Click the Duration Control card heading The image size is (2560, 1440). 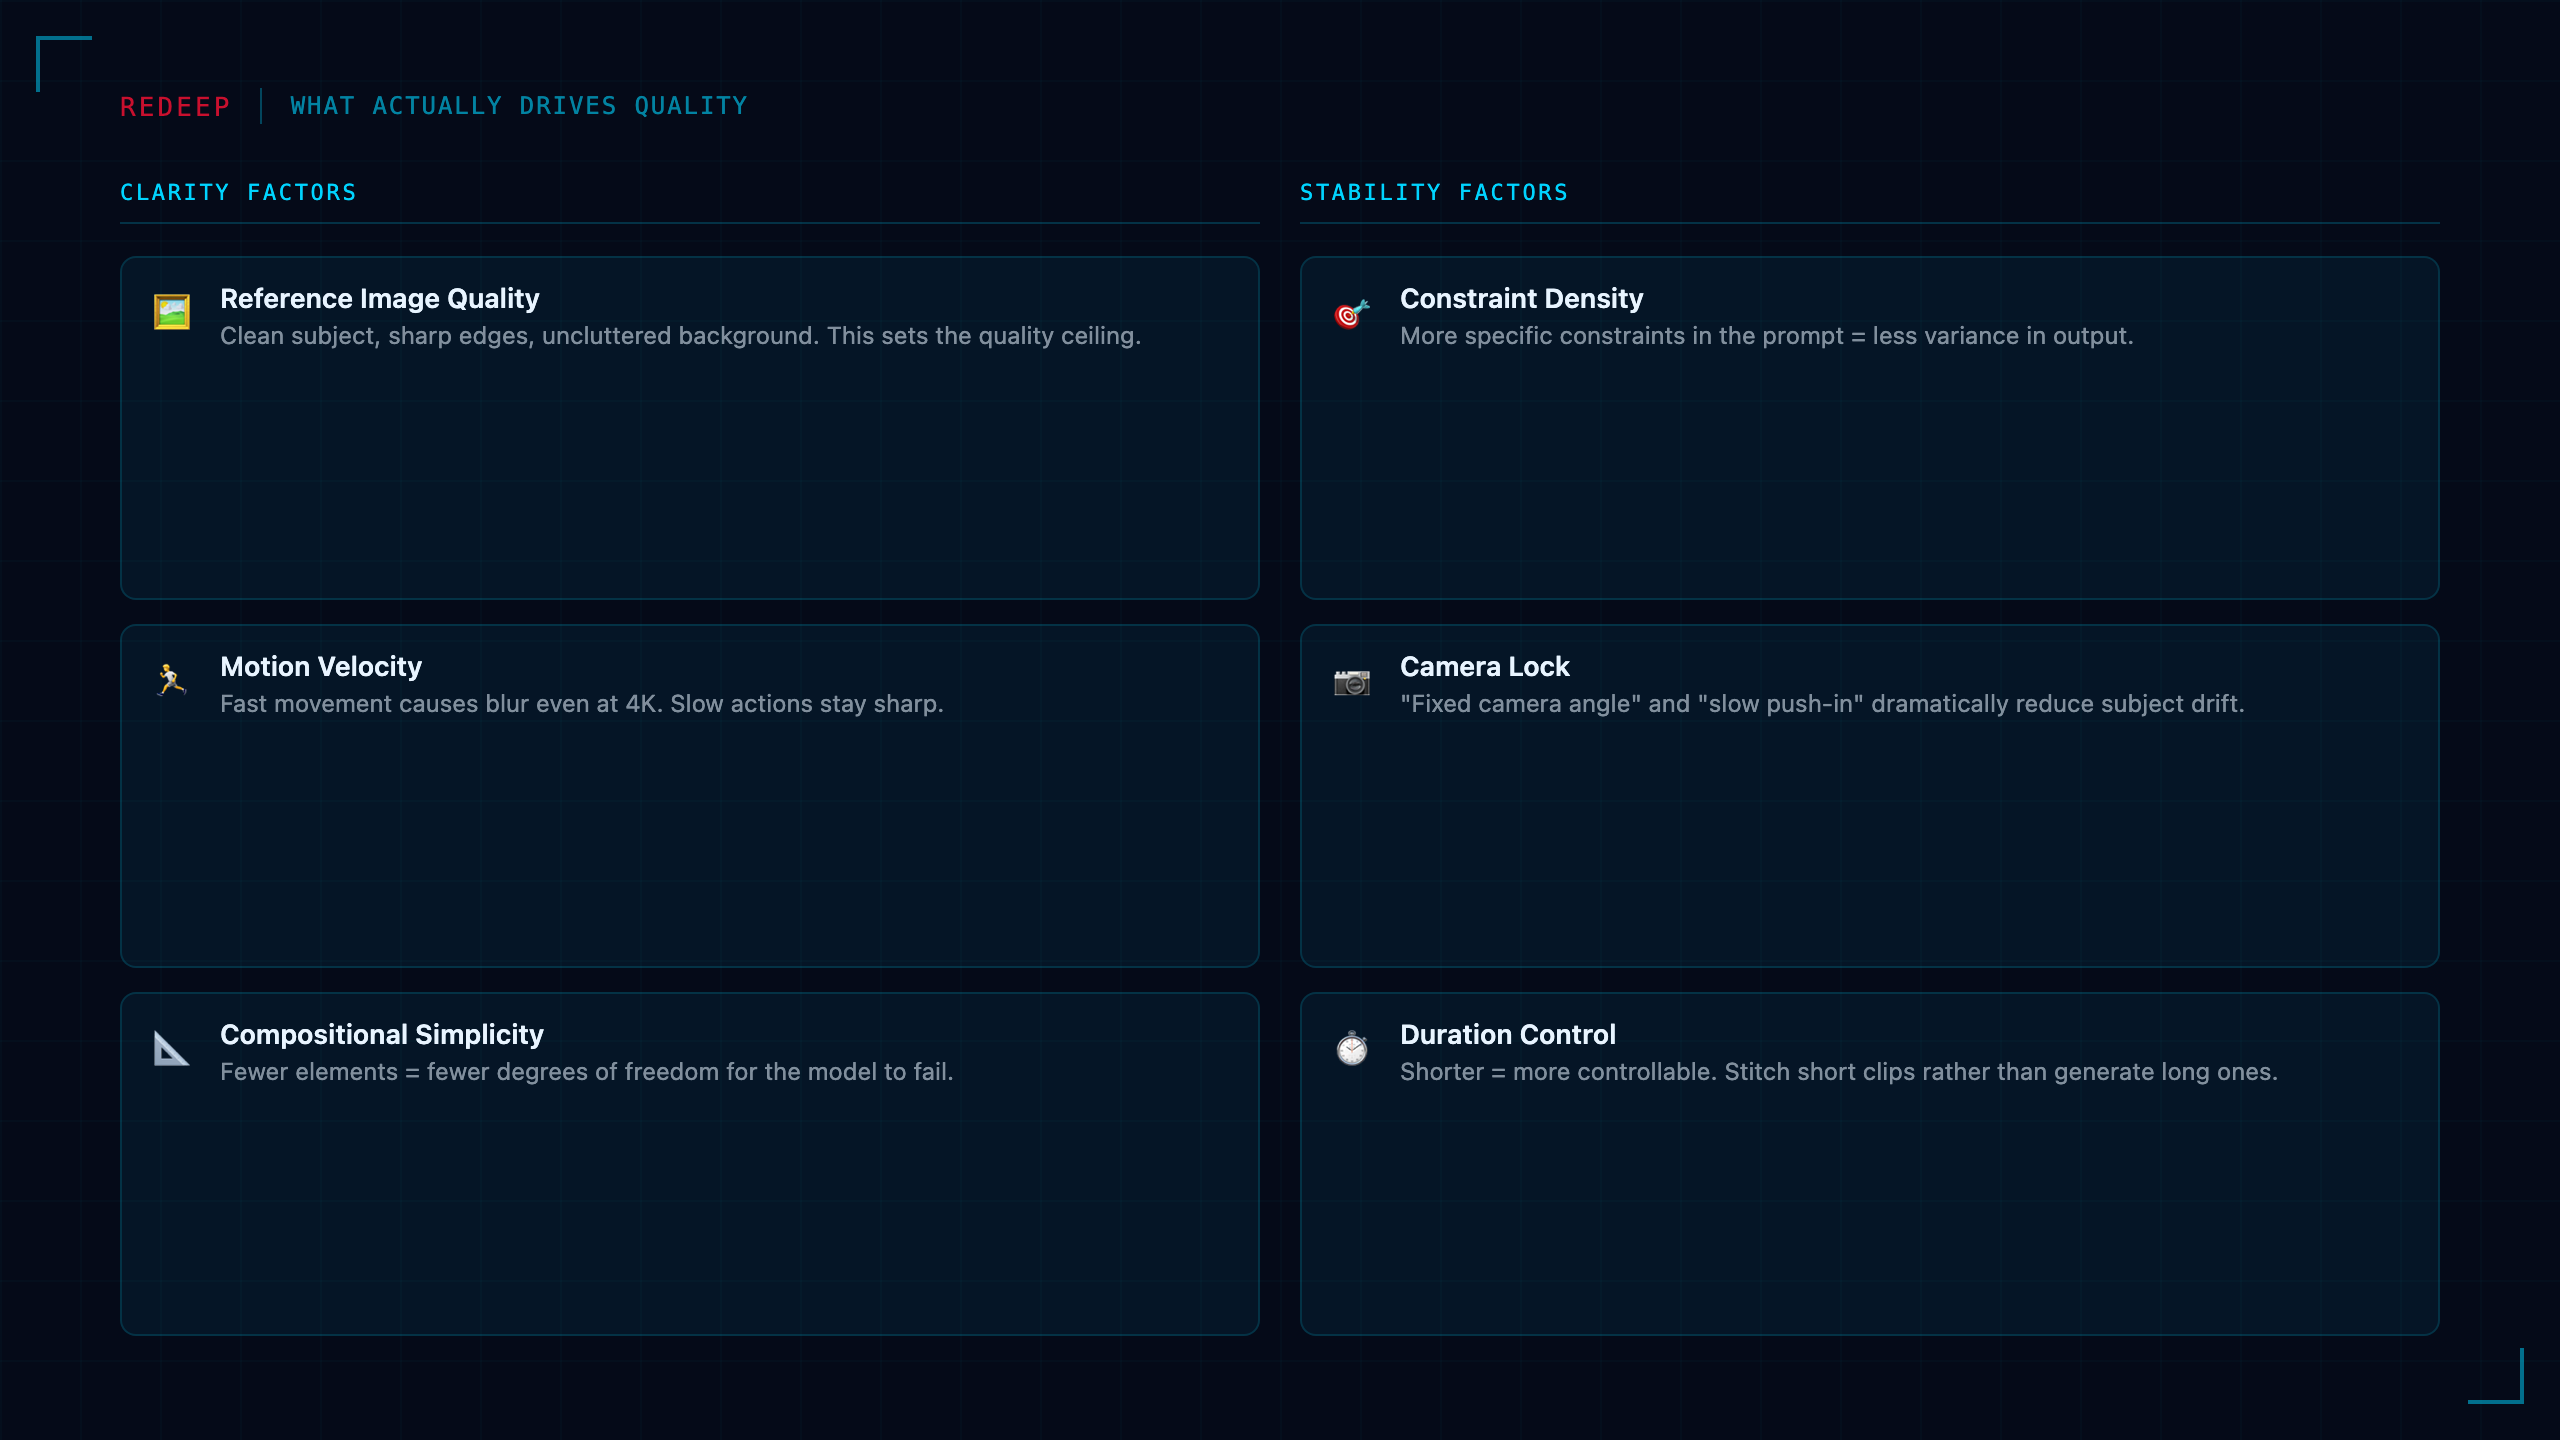tap(1508, 1034)
